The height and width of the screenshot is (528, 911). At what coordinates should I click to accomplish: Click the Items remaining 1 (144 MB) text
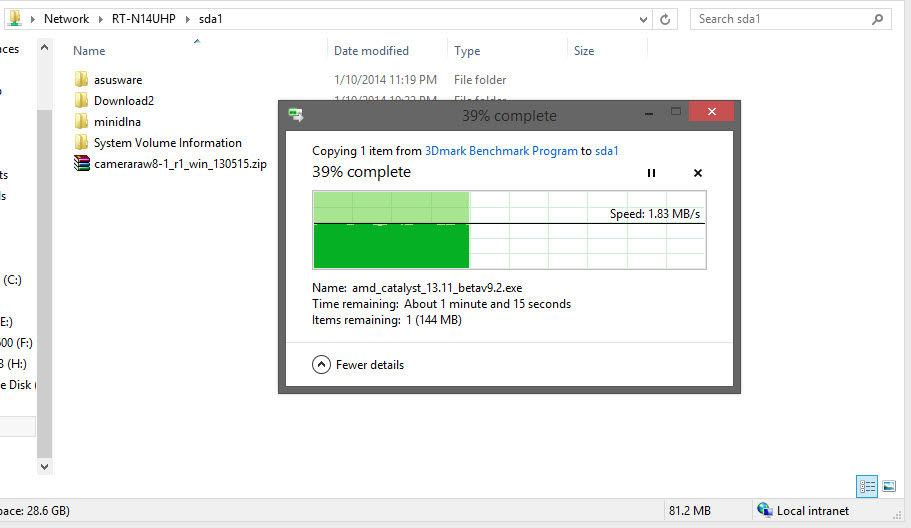387,320
